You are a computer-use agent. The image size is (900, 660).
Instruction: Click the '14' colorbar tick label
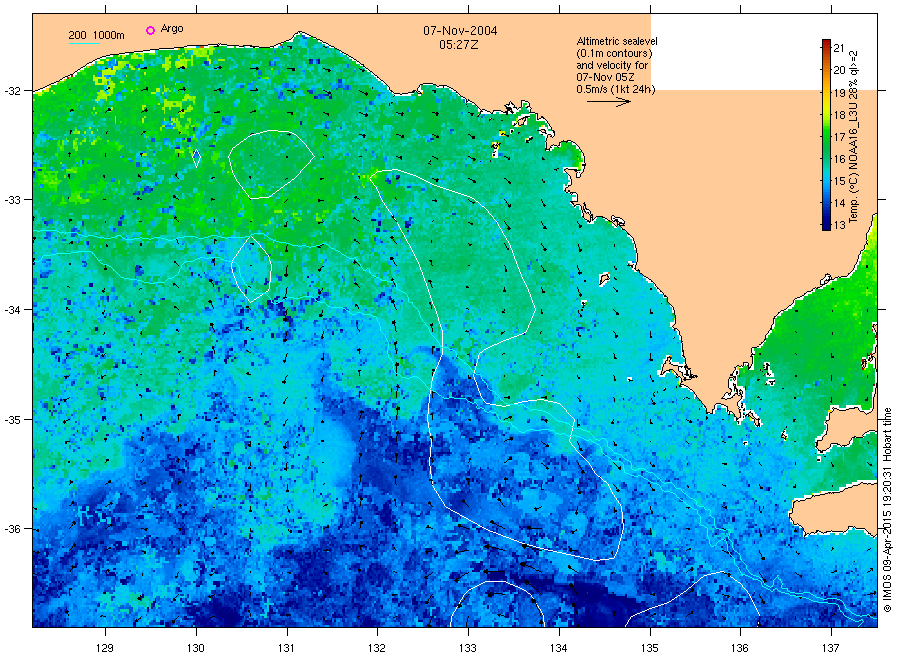click(839, 203)
